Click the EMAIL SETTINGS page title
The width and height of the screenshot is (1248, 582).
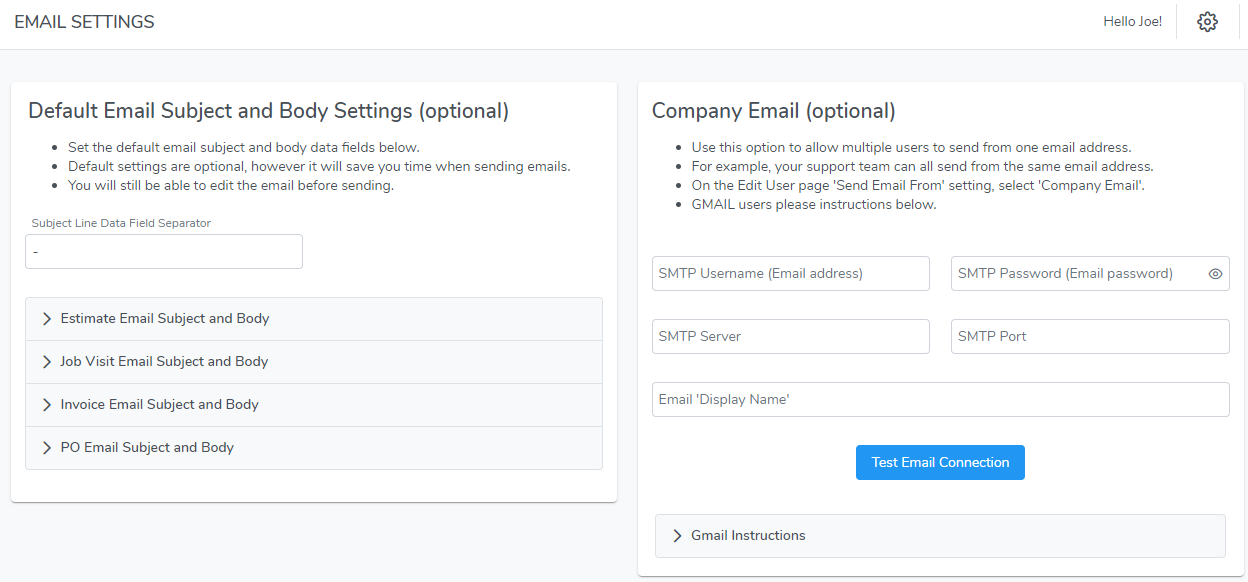[84, 21]
